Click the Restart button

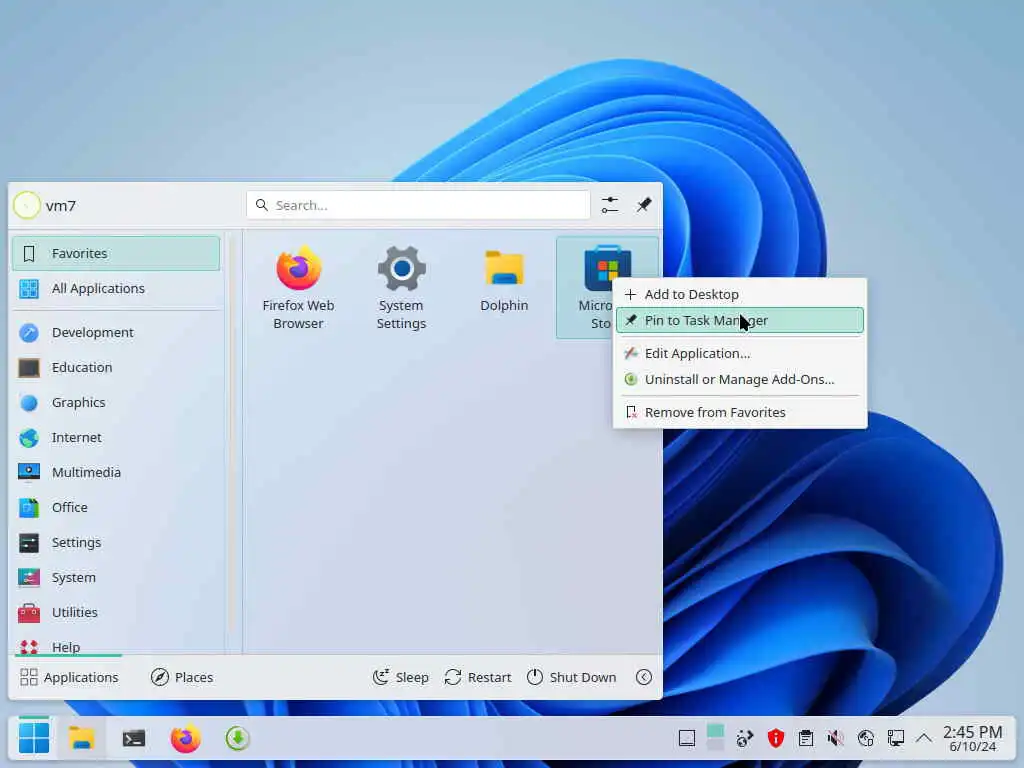pos(478,677)
